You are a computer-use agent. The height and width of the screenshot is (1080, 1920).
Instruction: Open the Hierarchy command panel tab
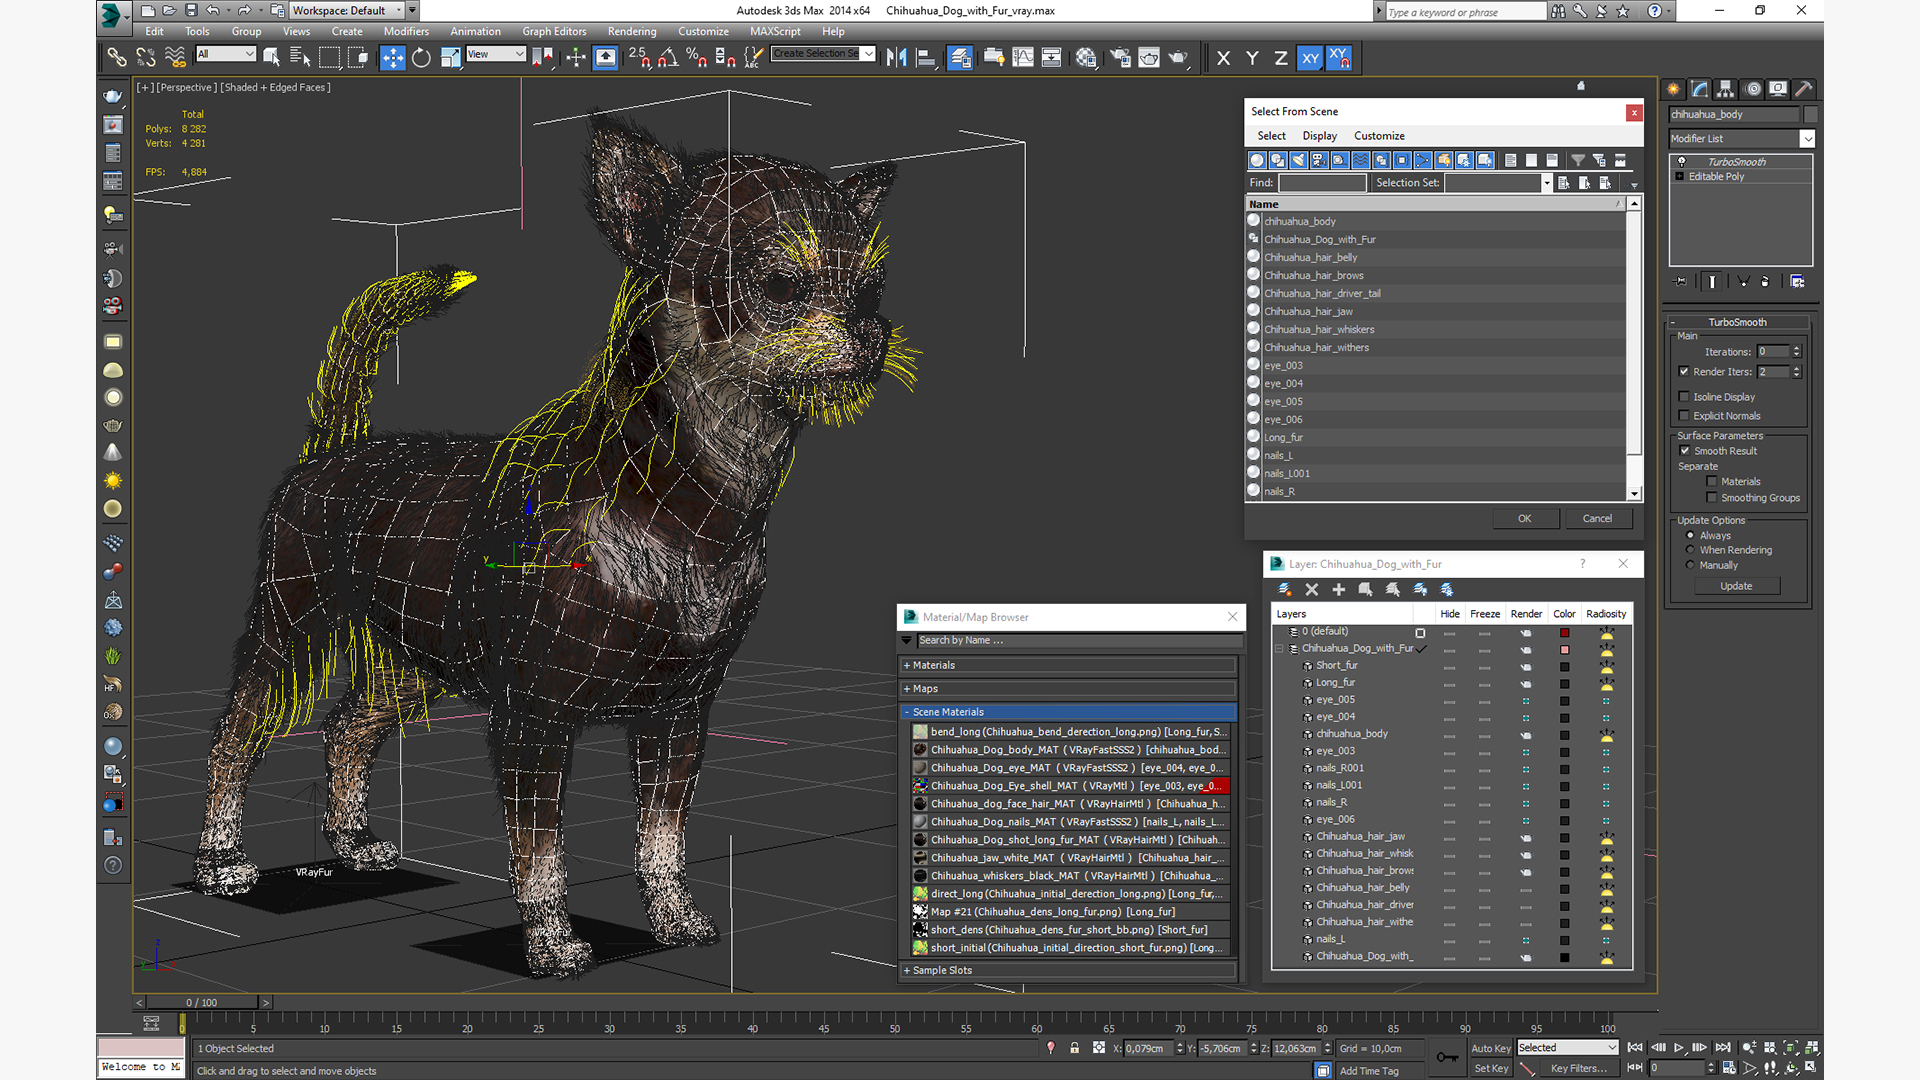(x=1726, y=89)
